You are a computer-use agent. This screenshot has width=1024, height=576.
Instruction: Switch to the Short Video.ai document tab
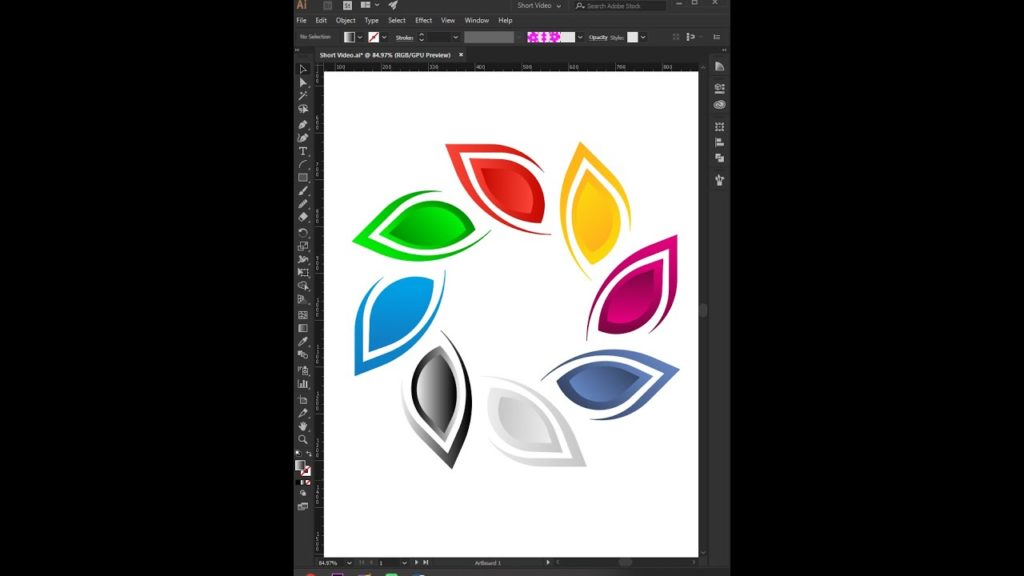(385, 54)
